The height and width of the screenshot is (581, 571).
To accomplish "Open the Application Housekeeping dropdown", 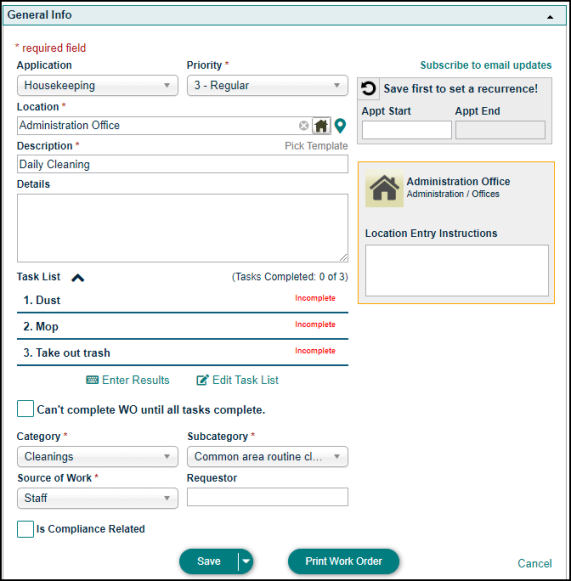I will point(97,86).
